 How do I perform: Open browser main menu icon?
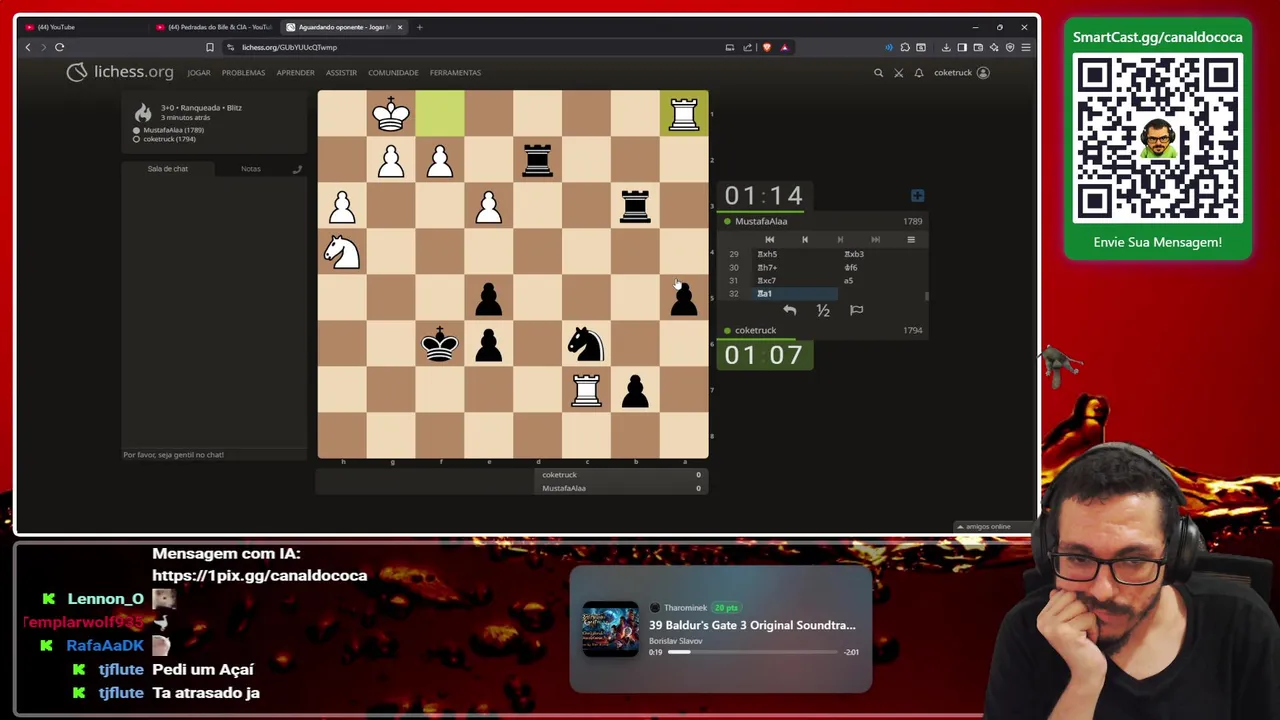tap(1025, 47)
